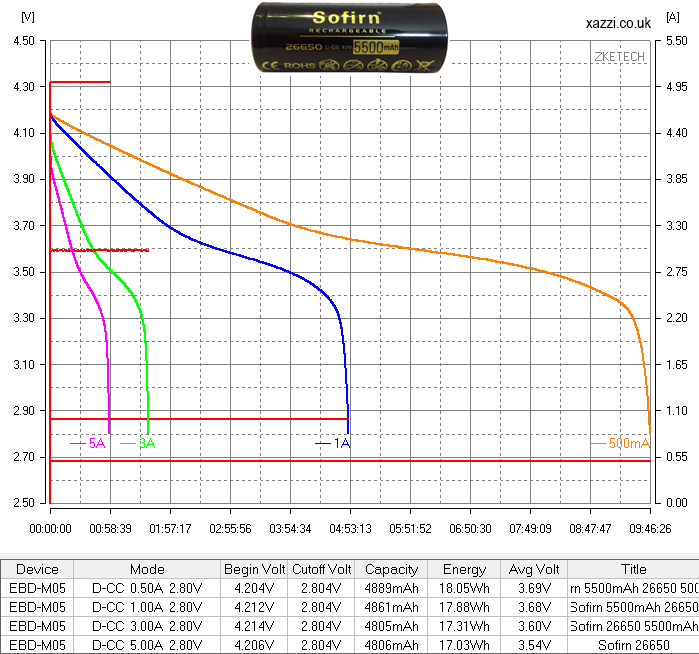
Task: Click the 3.54V average volt cell
Action: (534, 645)
